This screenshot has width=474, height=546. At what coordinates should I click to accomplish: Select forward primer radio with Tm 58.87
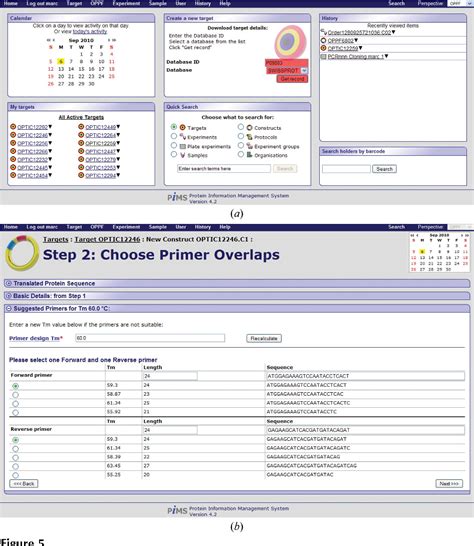point(15,395)
